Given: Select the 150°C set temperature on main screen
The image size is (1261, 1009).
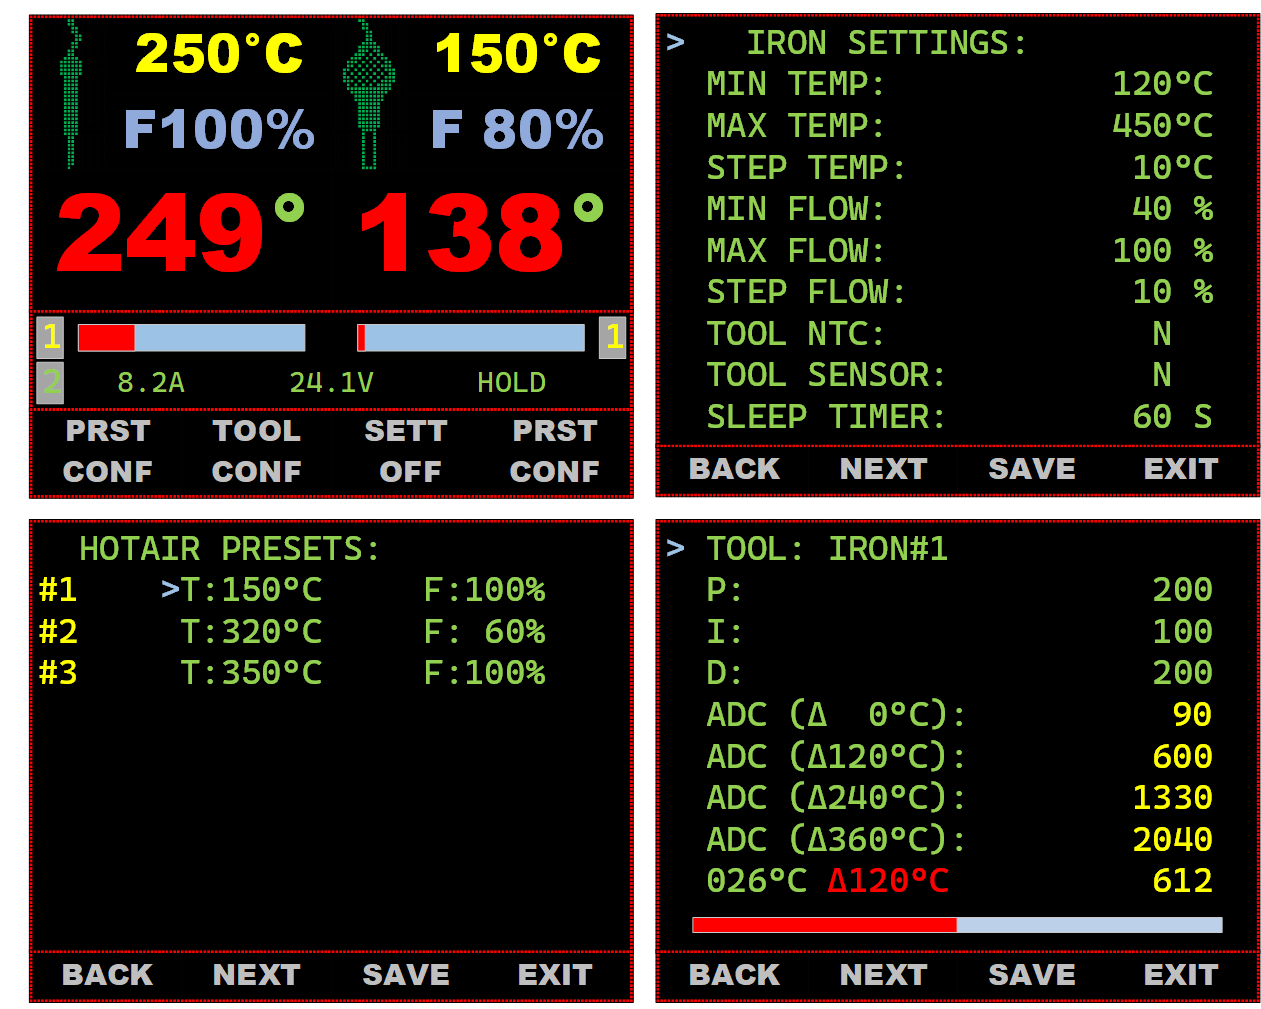Looking at the screenshot, I should click(518, 54).
